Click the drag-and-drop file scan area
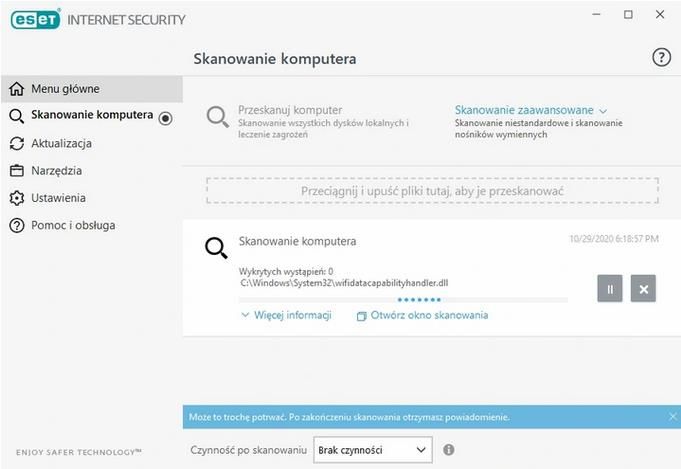The image size is (681, 469). pos(433,191)
